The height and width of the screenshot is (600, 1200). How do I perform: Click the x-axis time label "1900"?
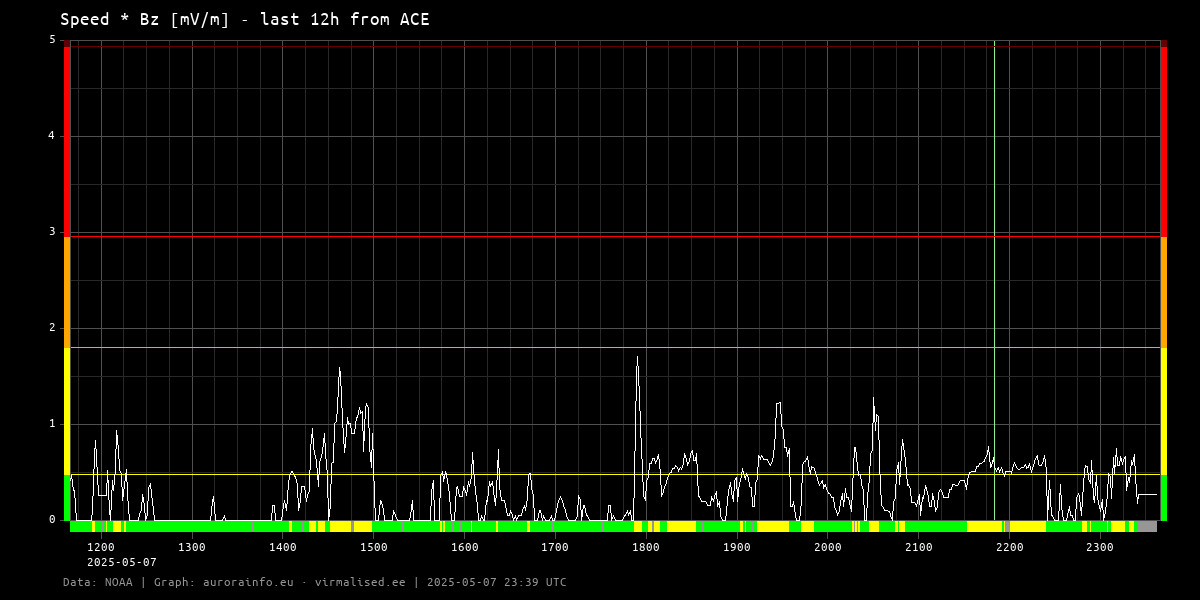737,547
